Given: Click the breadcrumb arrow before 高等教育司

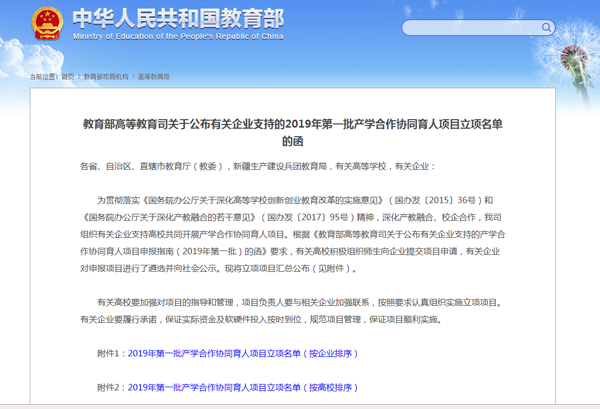Looking at the screenshot, I should (132, 76).
